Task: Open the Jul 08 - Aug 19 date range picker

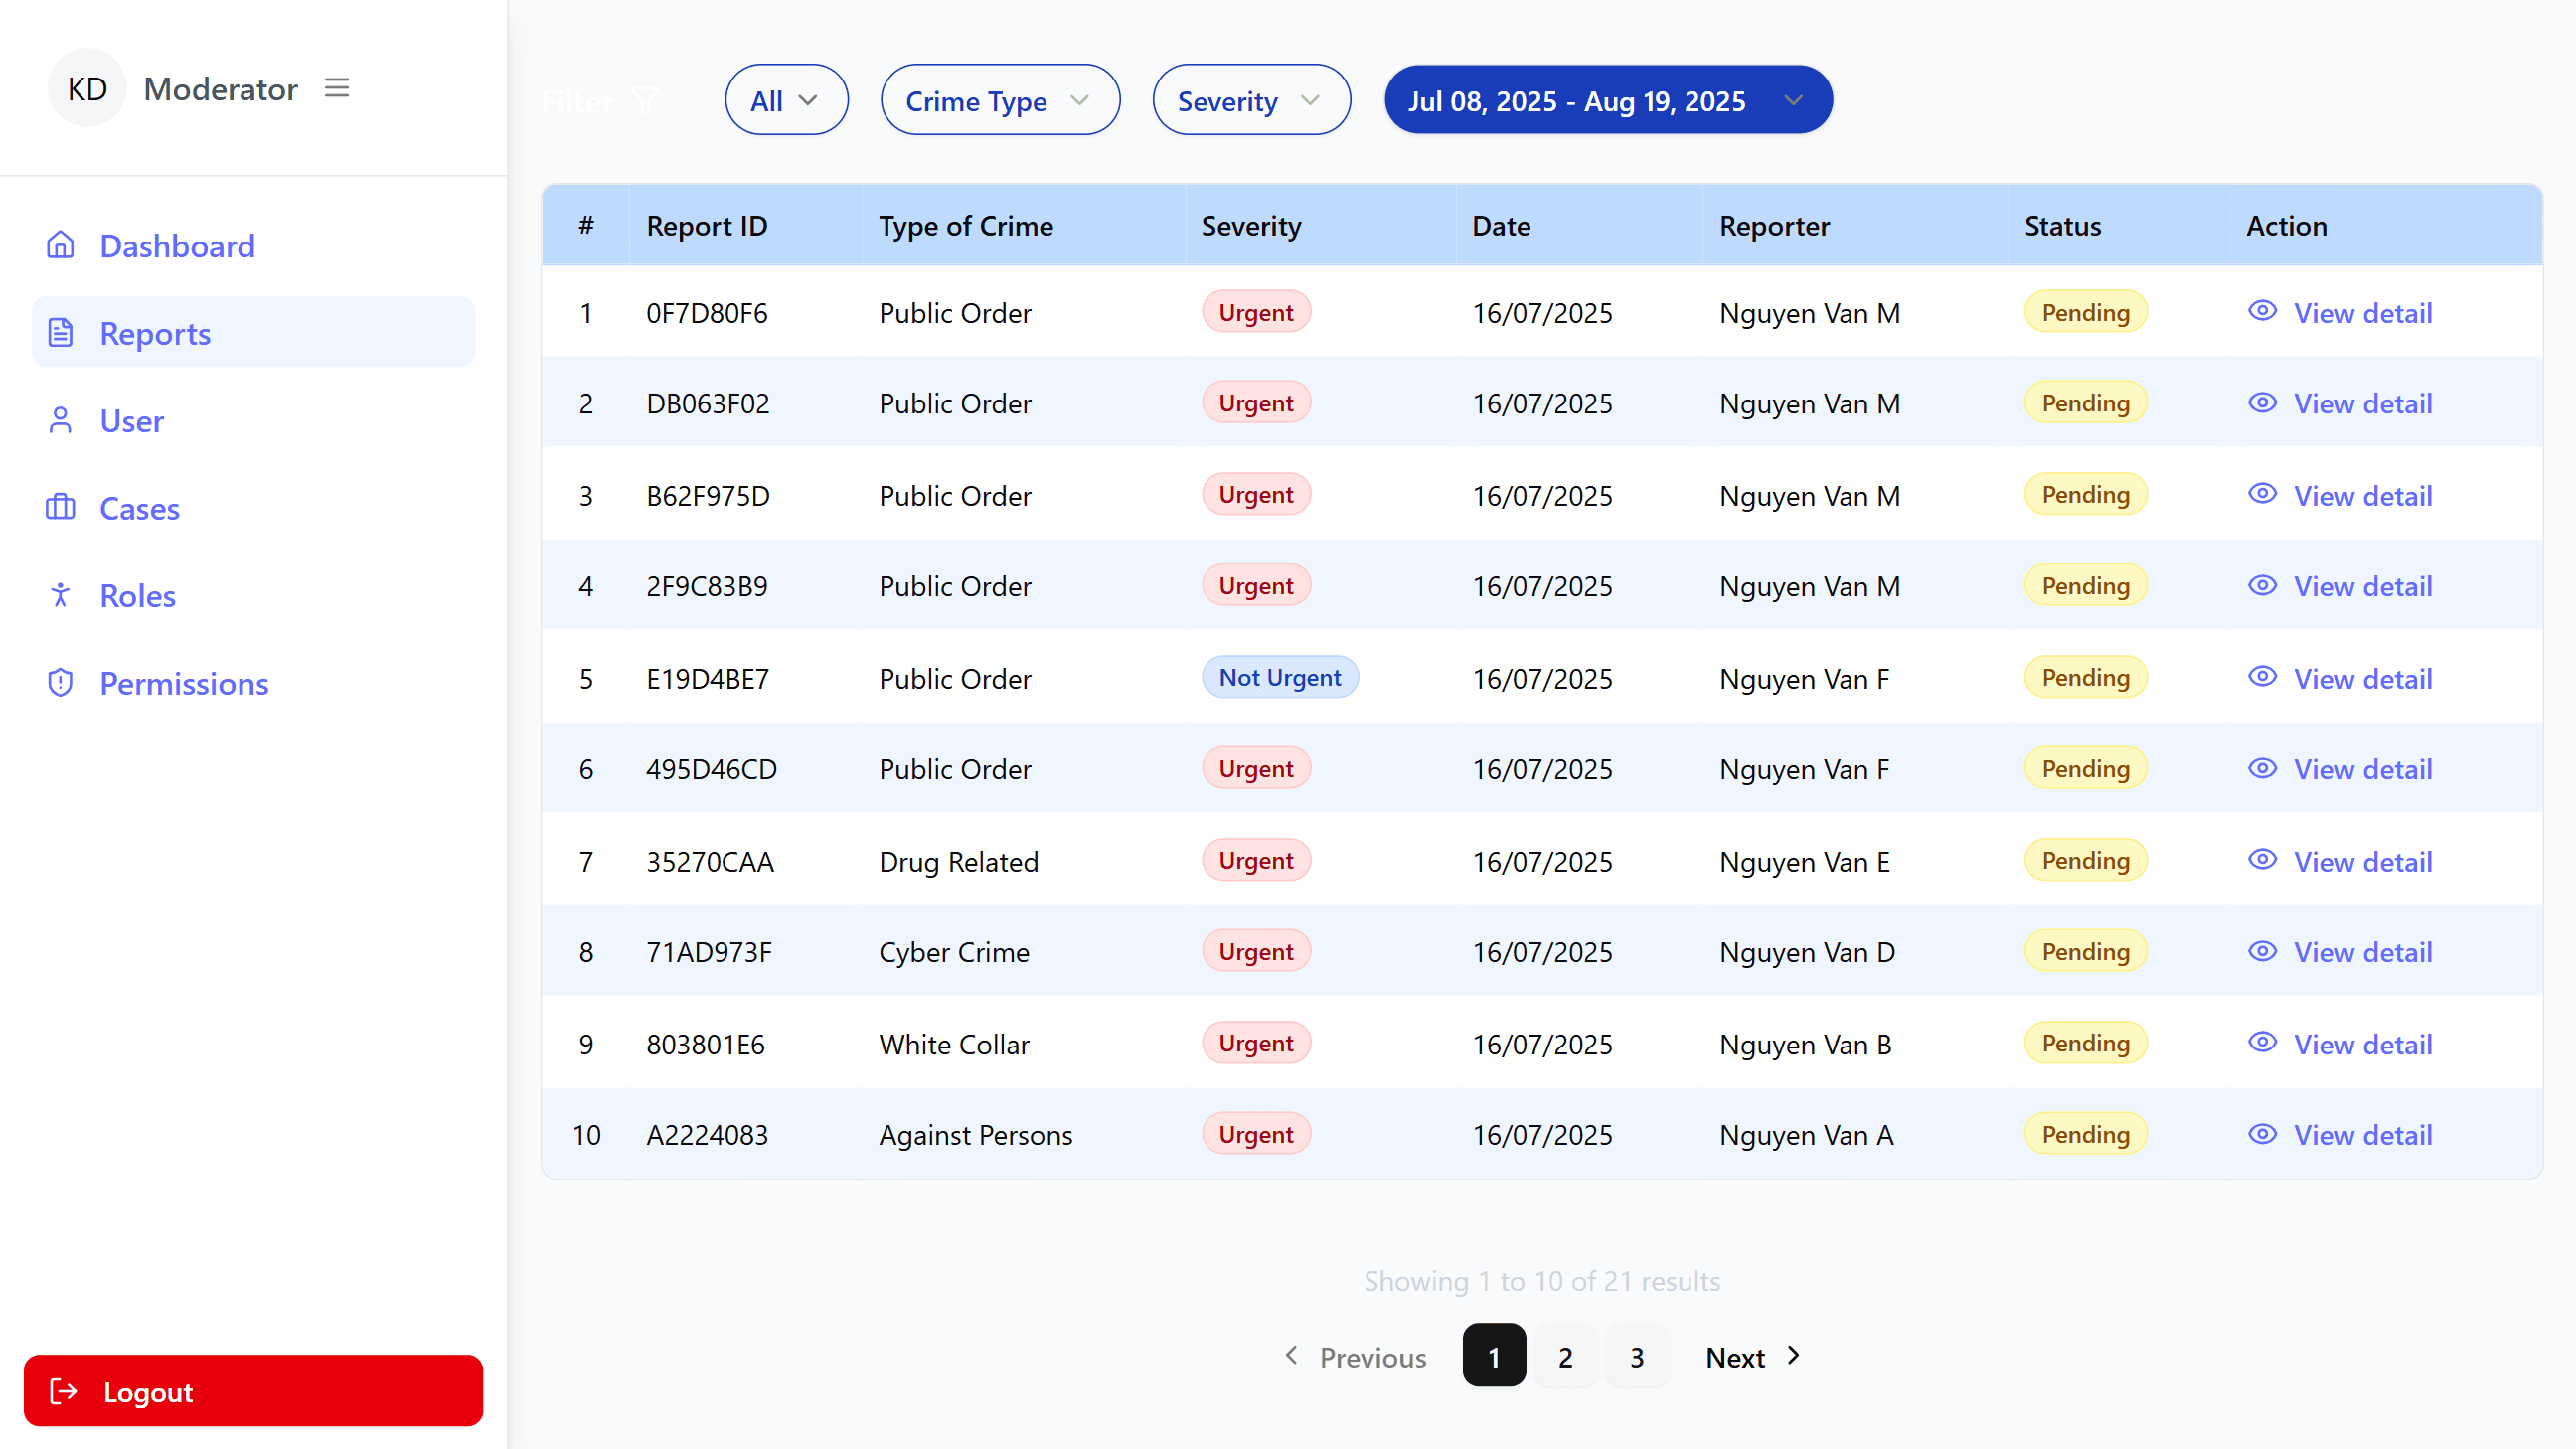Action: click(x=1606, y=99)
